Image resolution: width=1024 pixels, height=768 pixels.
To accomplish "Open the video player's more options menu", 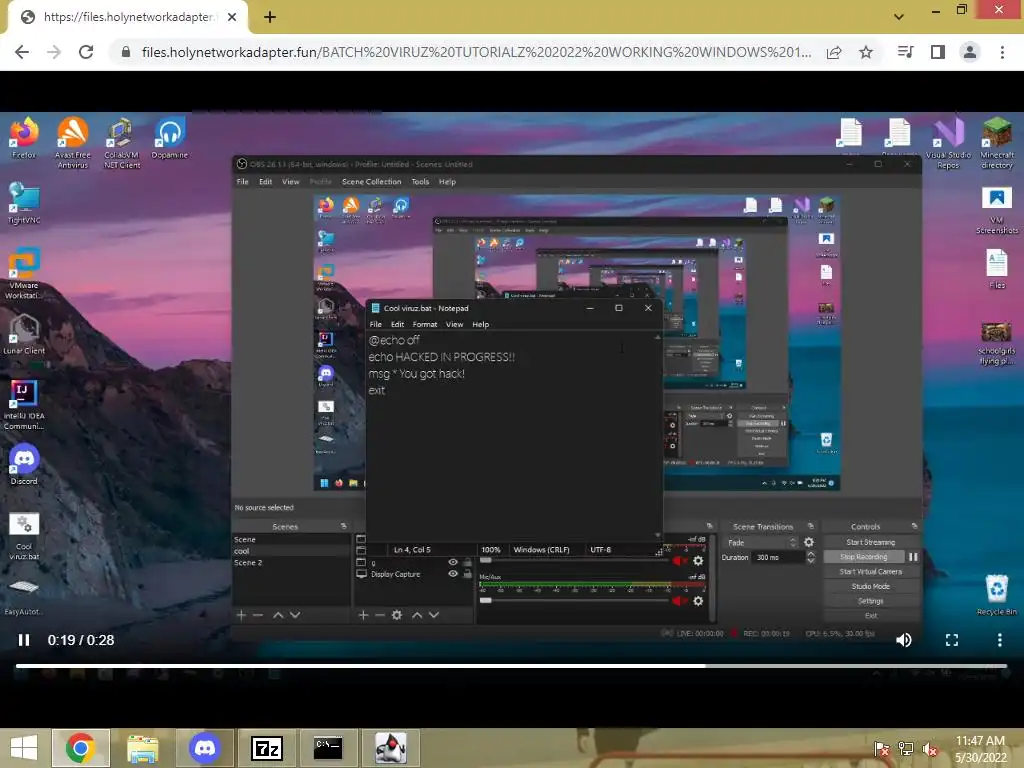I will (999, 640).
